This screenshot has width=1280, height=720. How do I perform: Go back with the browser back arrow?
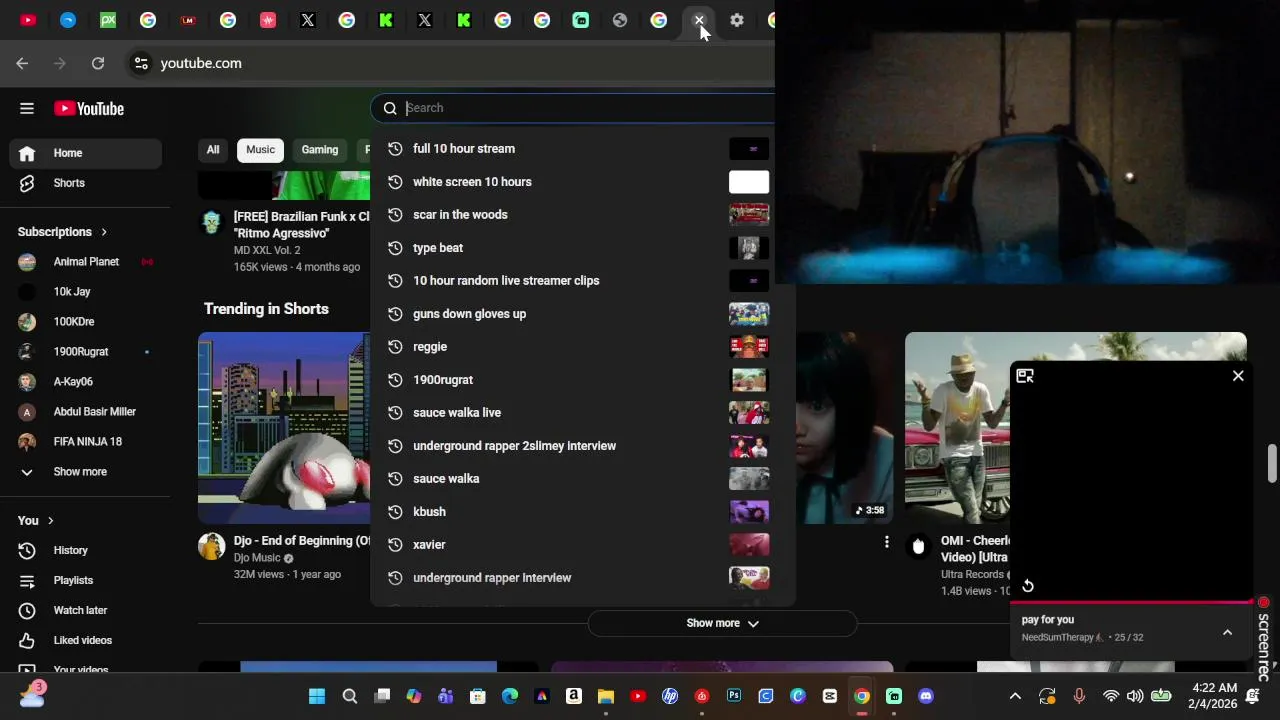[x=22, y=63]
